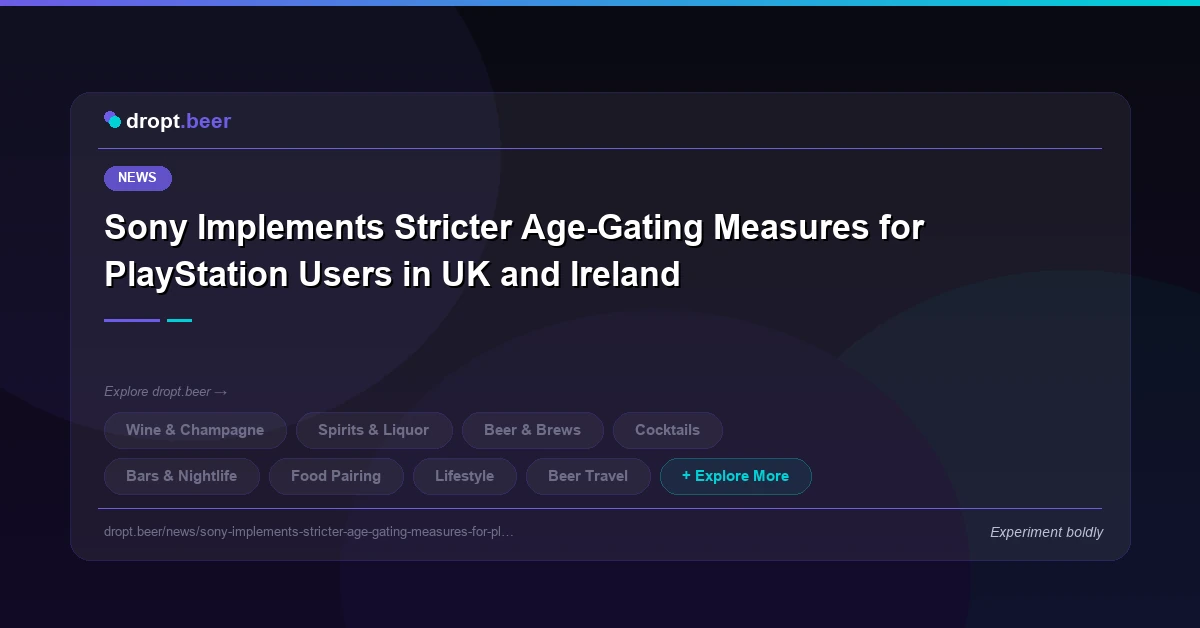Open the Food Pairing category
Screen dimensions: 1200x628
pyautogui.click(x=336, y=476)
